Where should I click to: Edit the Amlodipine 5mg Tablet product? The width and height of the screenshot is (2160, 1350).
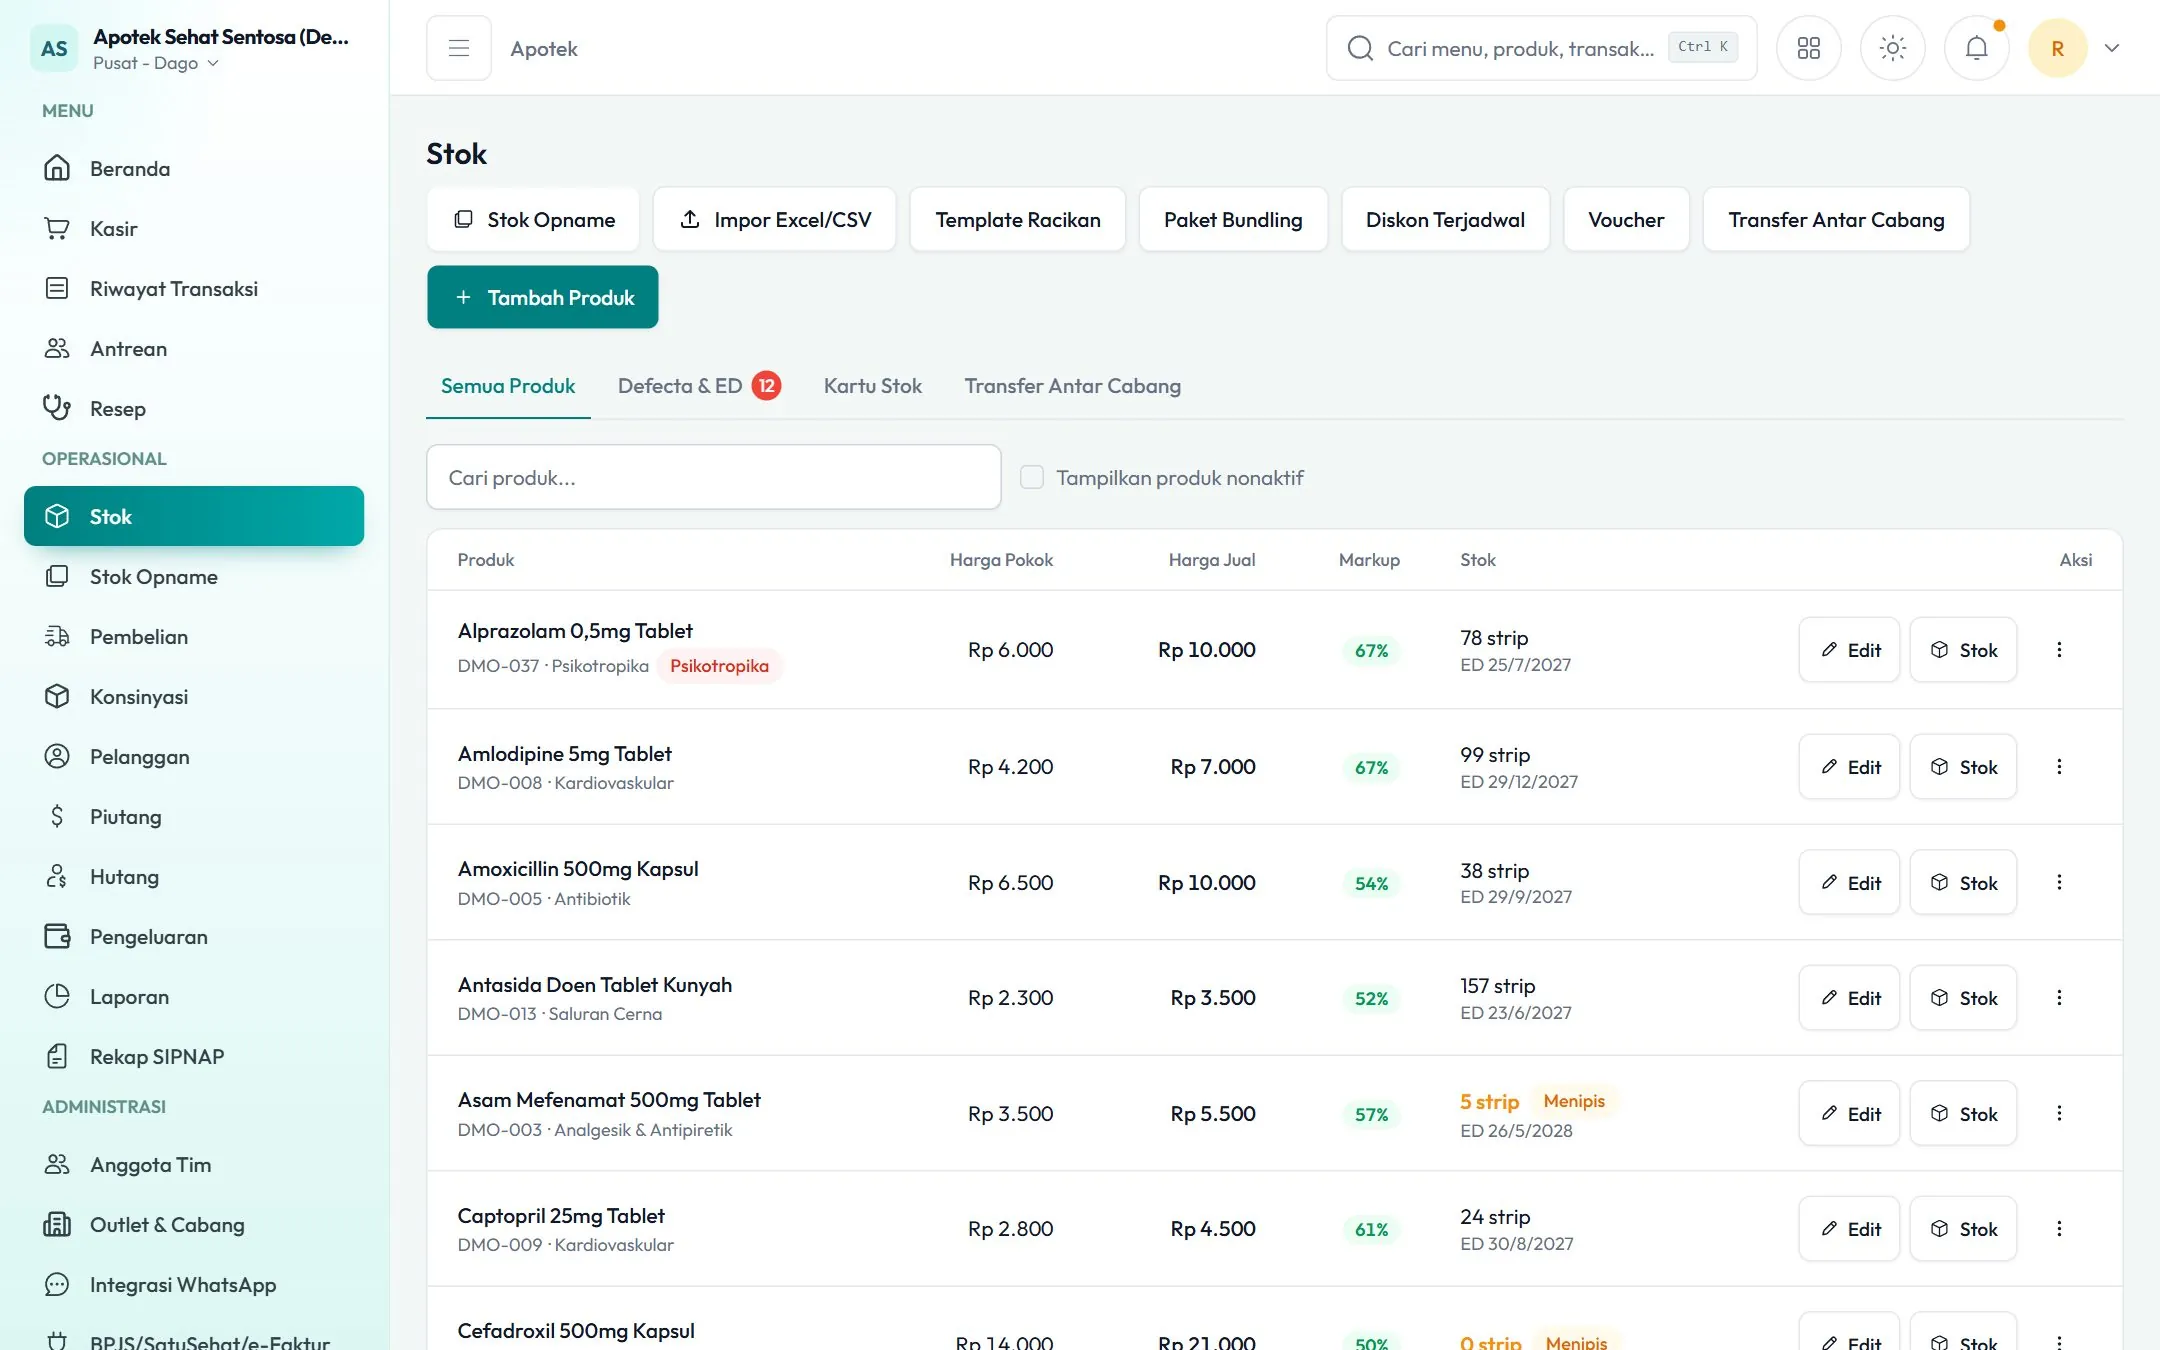click(1849, 766)
